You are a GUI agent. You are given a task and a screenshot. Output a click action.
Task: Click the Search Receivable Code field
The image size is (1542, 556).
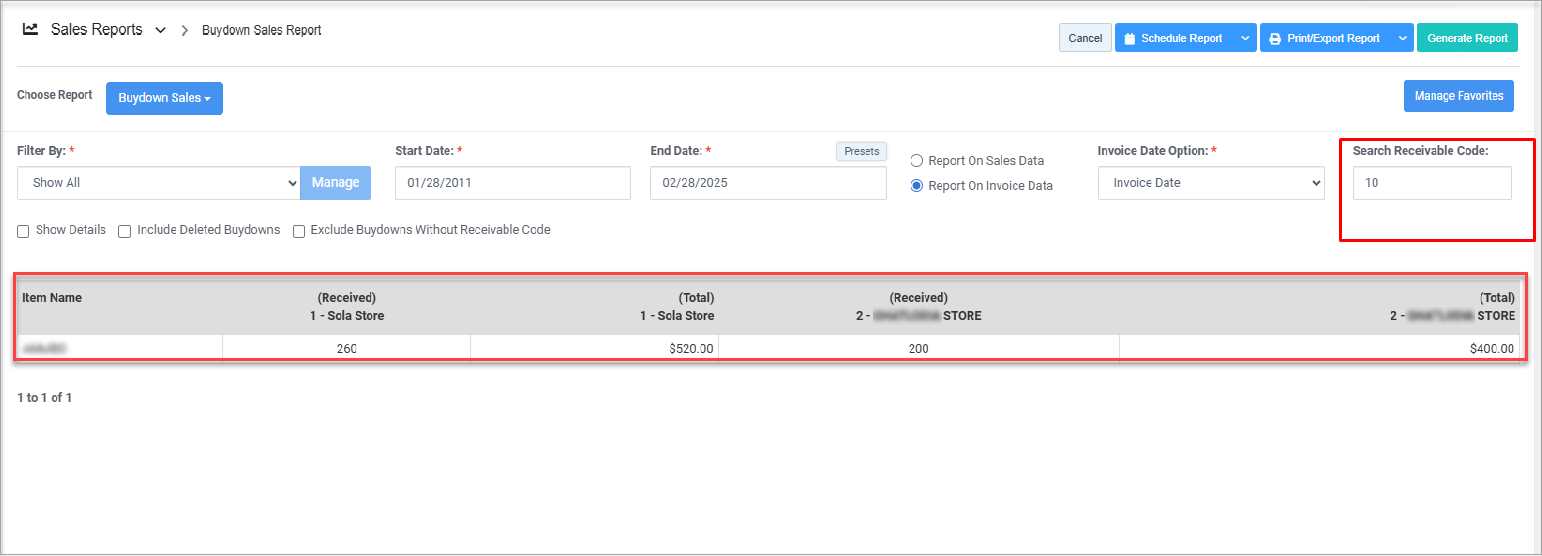click(x=1431, y=183)
